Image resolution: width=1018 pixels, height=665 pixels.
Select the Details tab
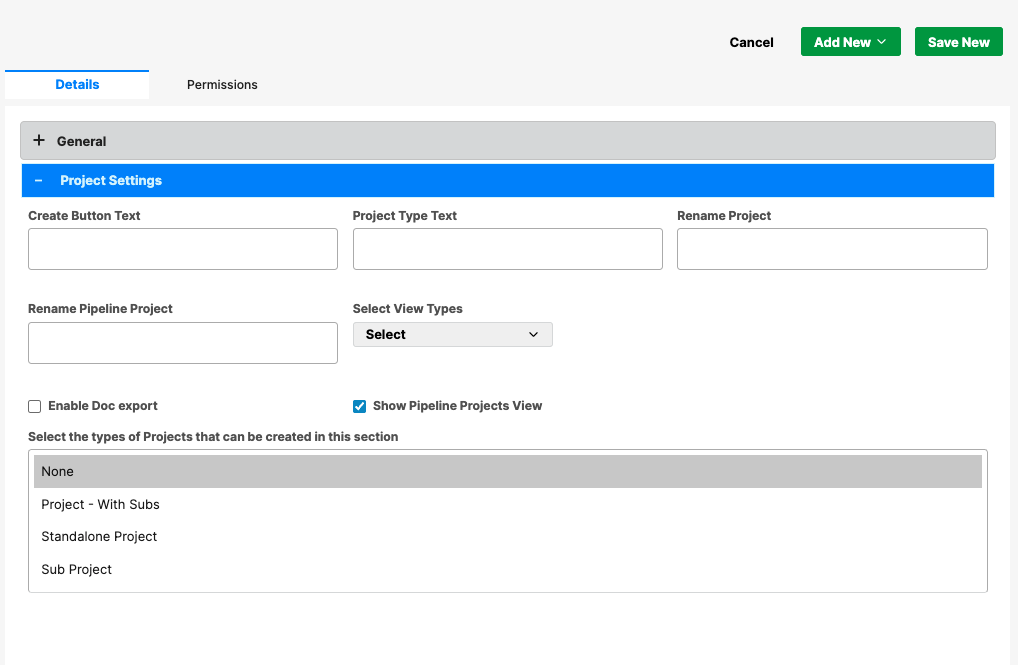pyautogui.click(x=77, y=84)
